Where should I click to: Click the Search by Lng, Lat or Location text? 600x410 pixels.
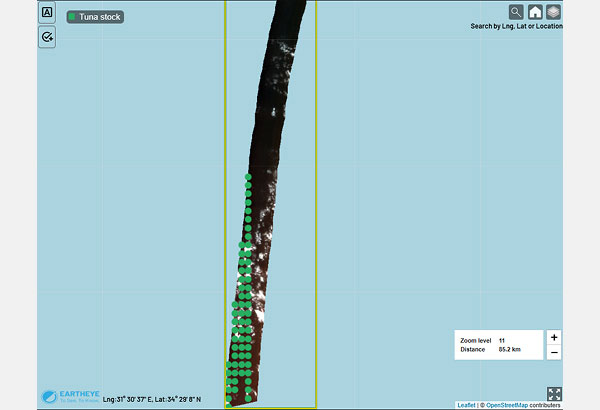pos(516,26)
